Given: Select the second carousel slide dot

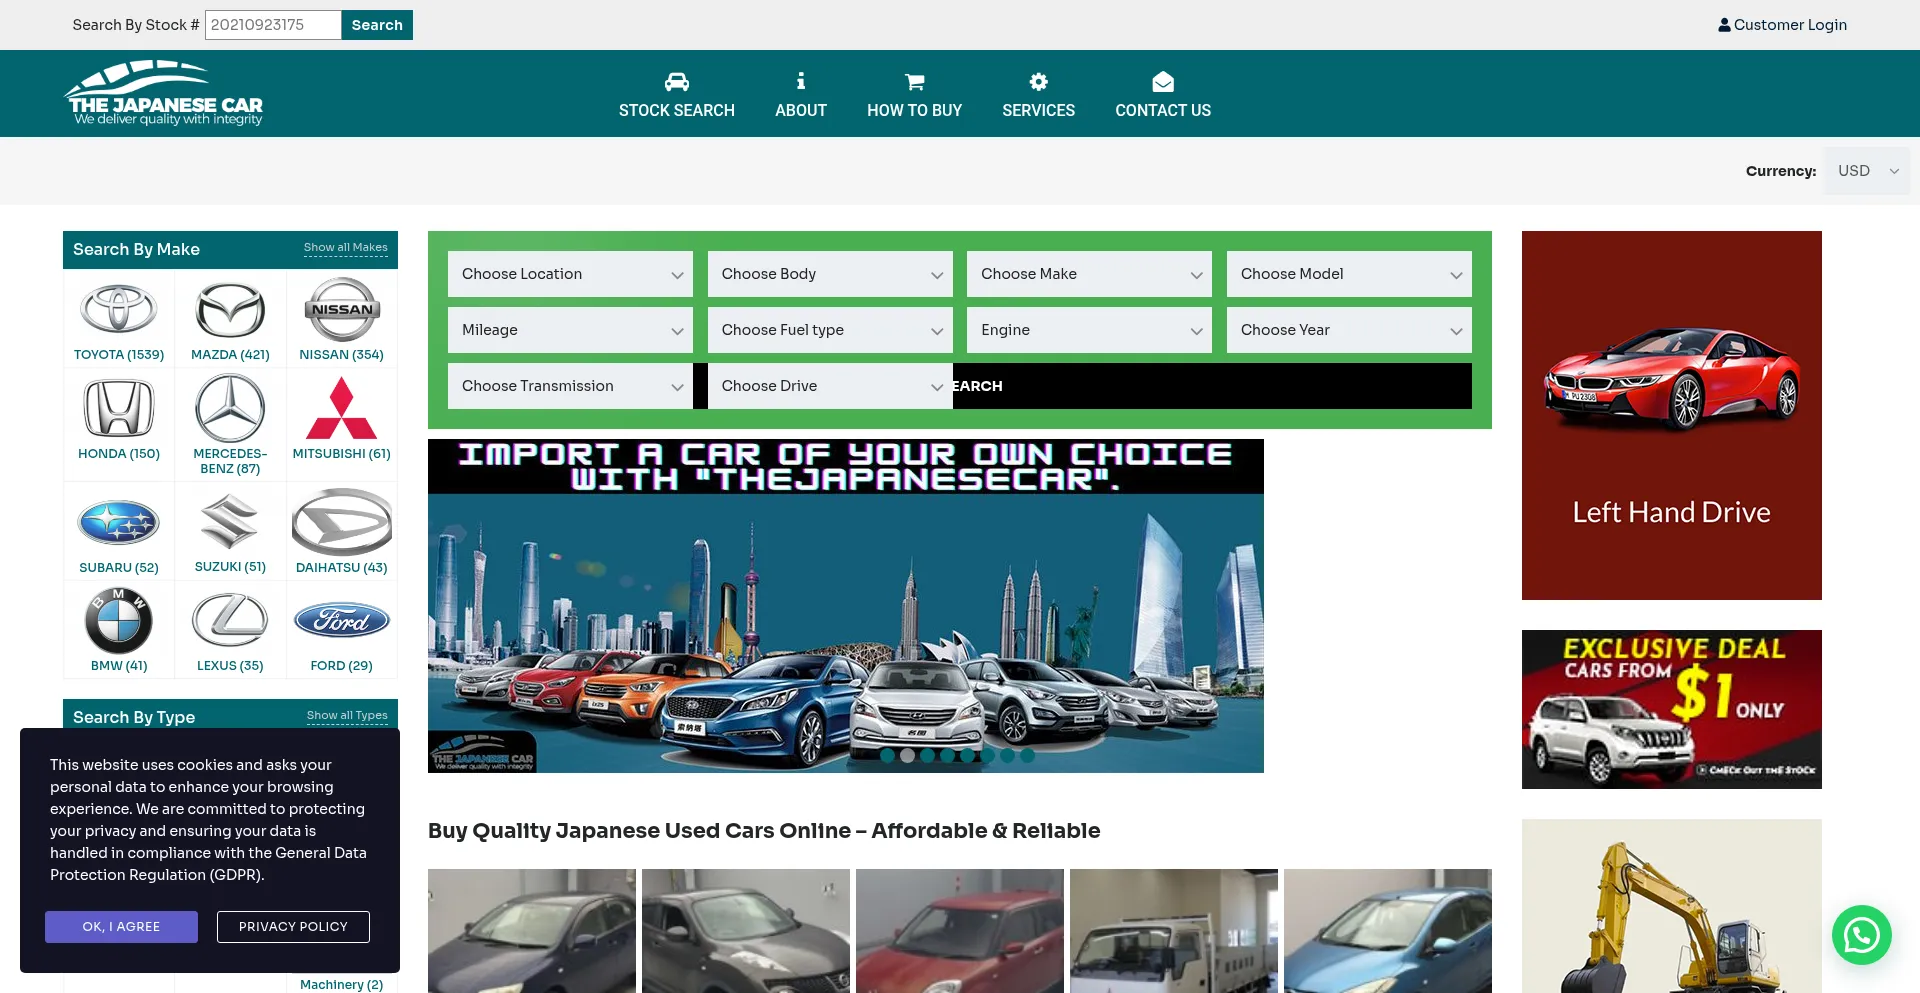Looking at the screenshot, I should click(x=907, y=756).
